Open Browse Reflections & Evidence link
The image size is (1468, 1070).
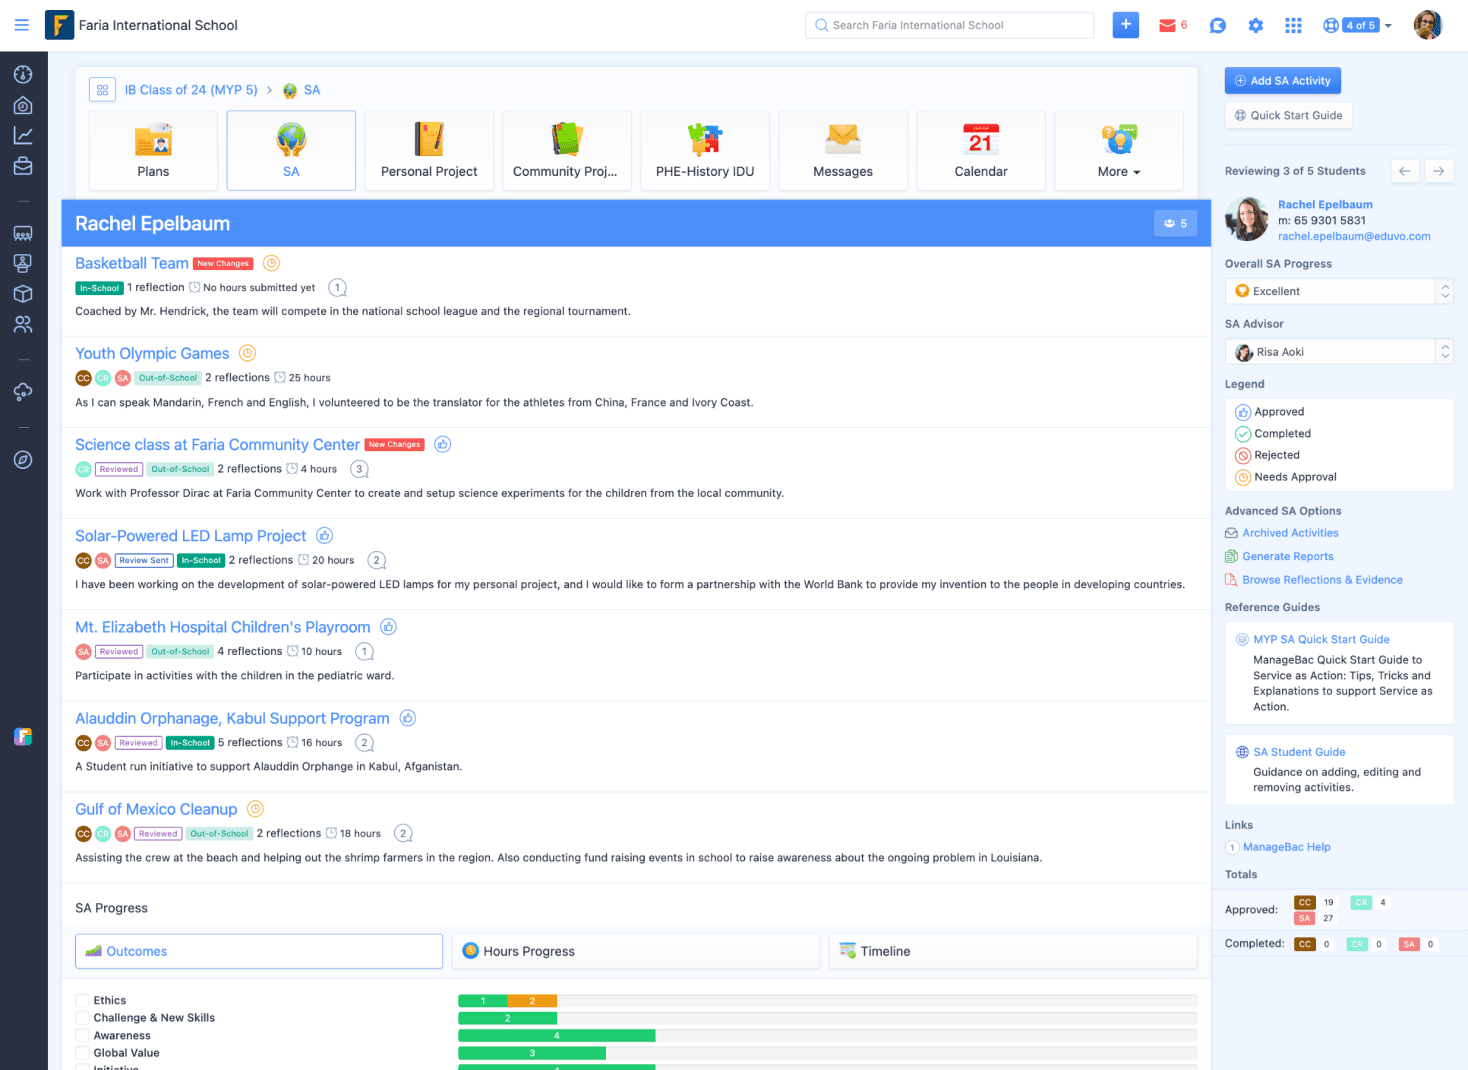(1322, 580)
